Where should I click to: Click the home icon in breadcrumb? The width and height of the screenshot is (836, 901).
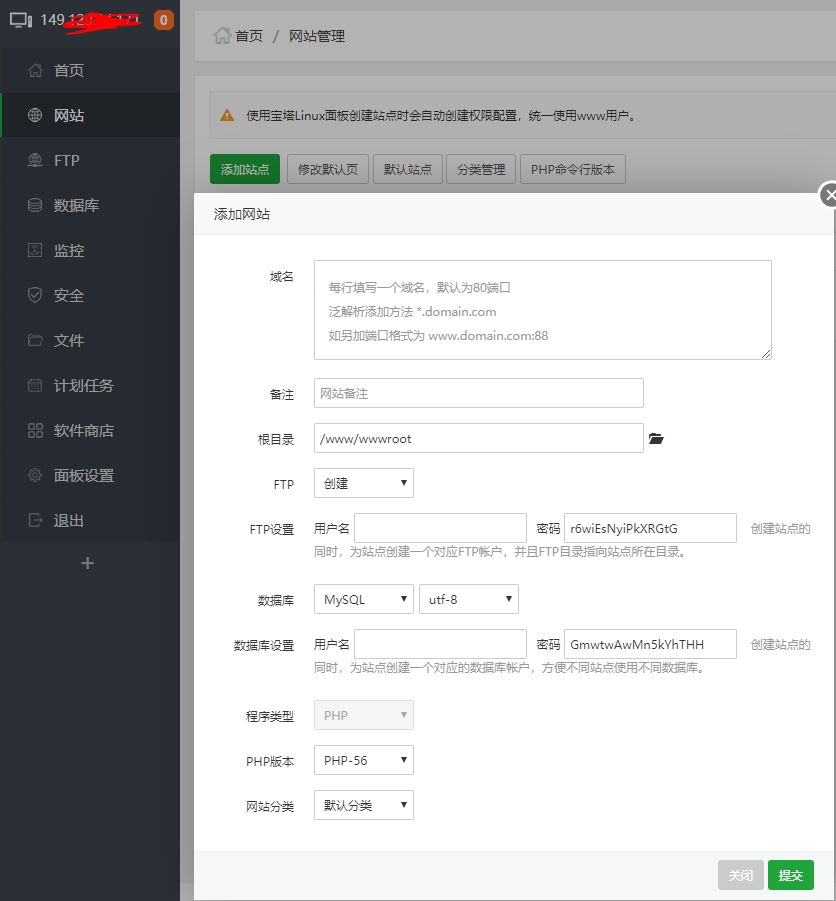tap(222, 35)
